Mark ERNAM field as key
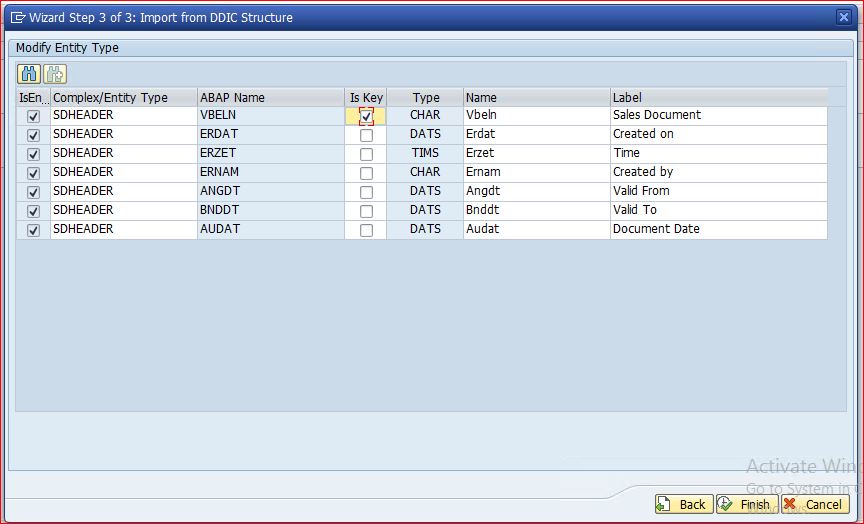The width and height of the screenshot is (864, 524). point(366,173)
